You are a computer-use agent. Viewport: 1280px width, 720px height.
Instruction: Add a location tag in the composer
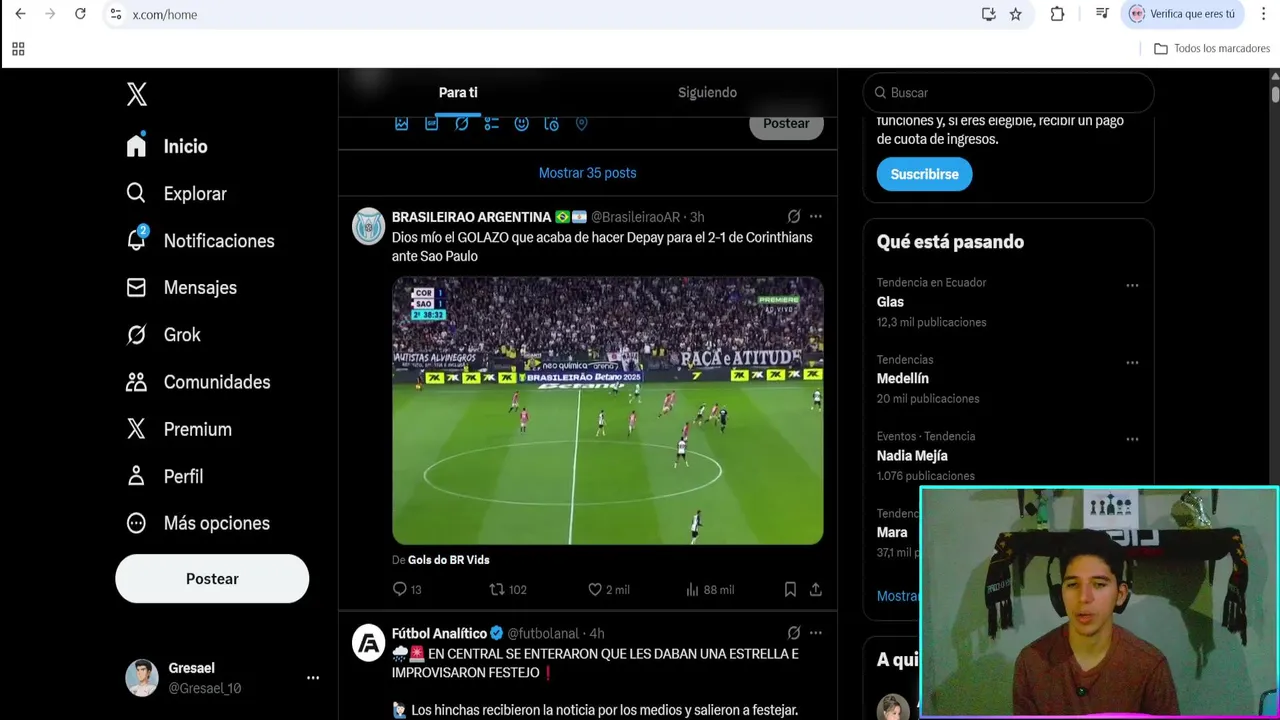point(581,123)
